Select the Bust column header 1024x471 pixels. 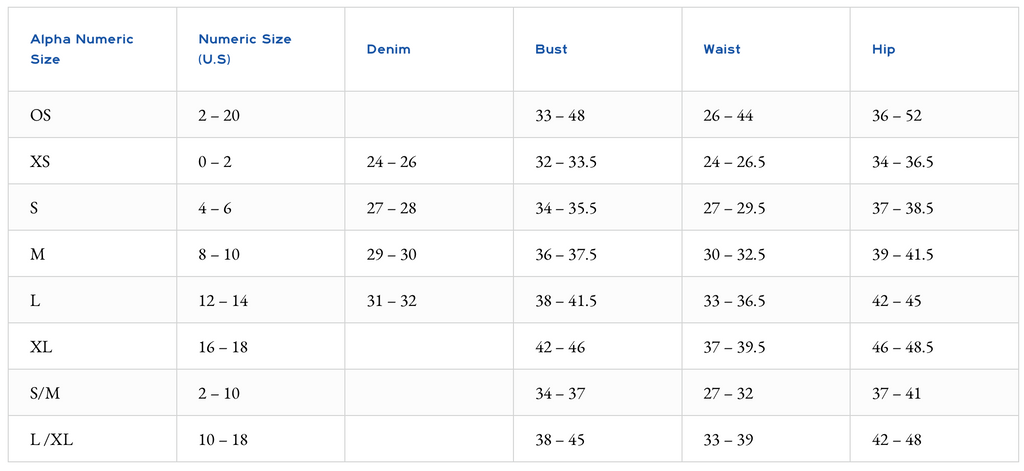(551, 49)
